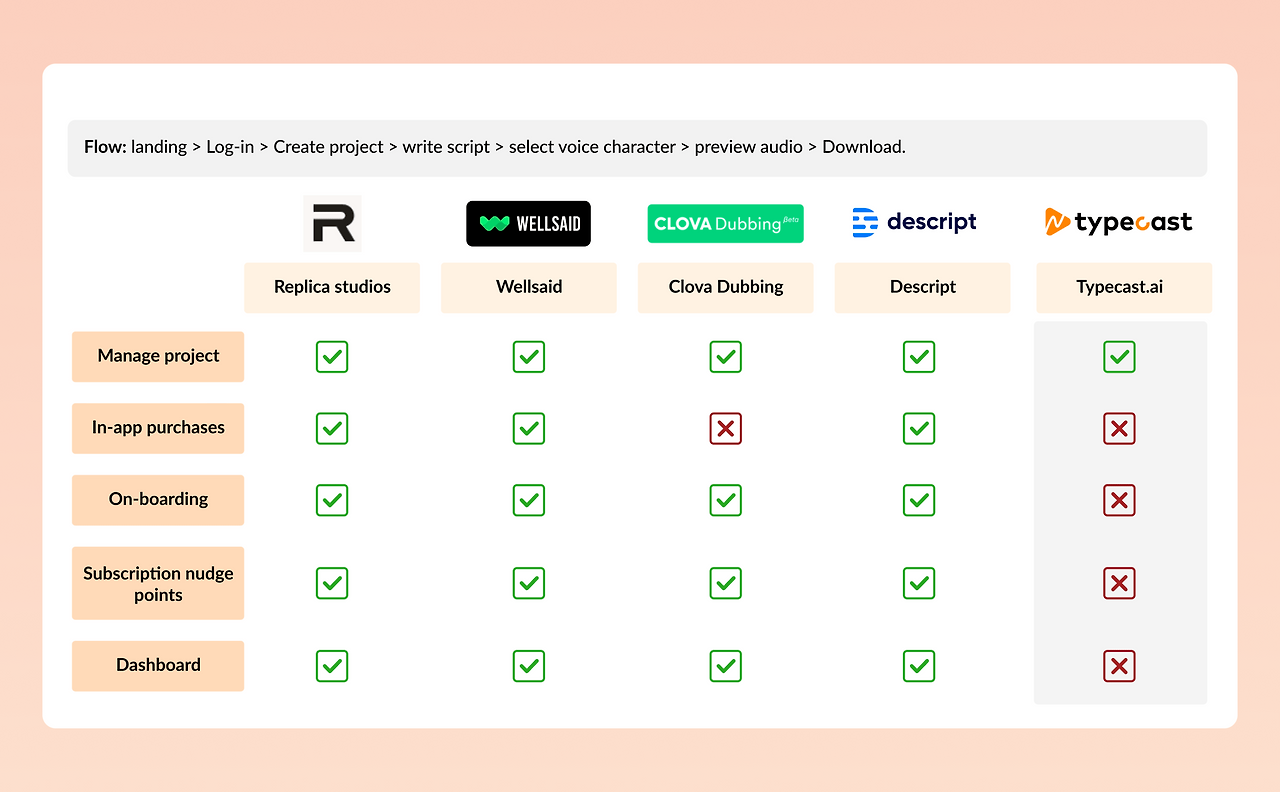The width and height of the screenshot is (1280, 792).
Task: Click Wellsaid Subscription nudge points checkmark
Action: click(x=529, y=583)
